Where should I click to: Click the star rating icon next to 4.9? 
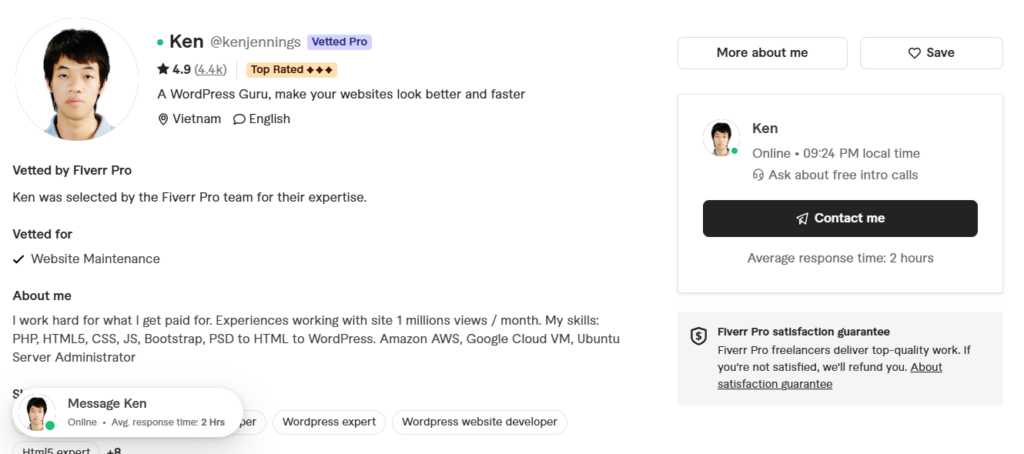(163, 69)
